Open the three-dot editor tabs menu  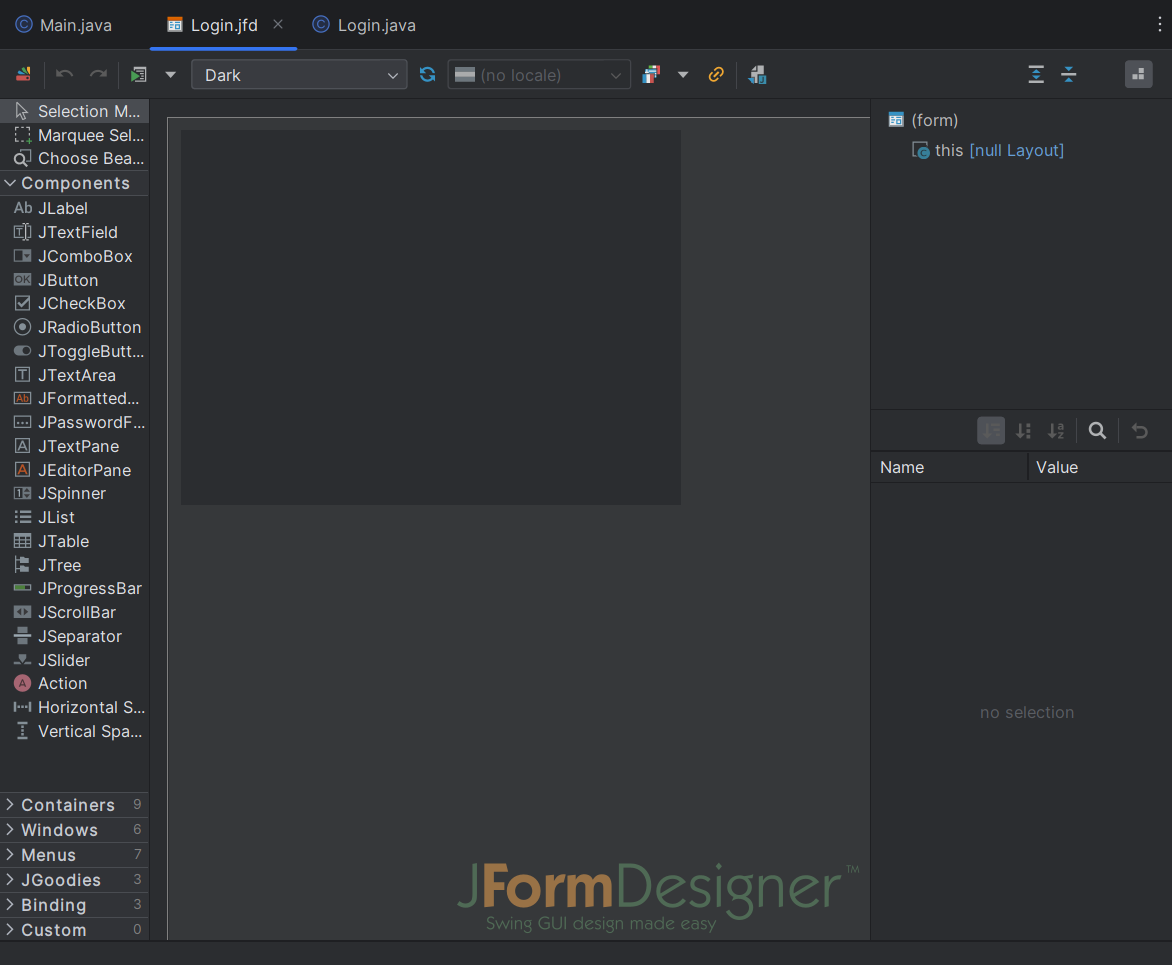coord(1159,25)
